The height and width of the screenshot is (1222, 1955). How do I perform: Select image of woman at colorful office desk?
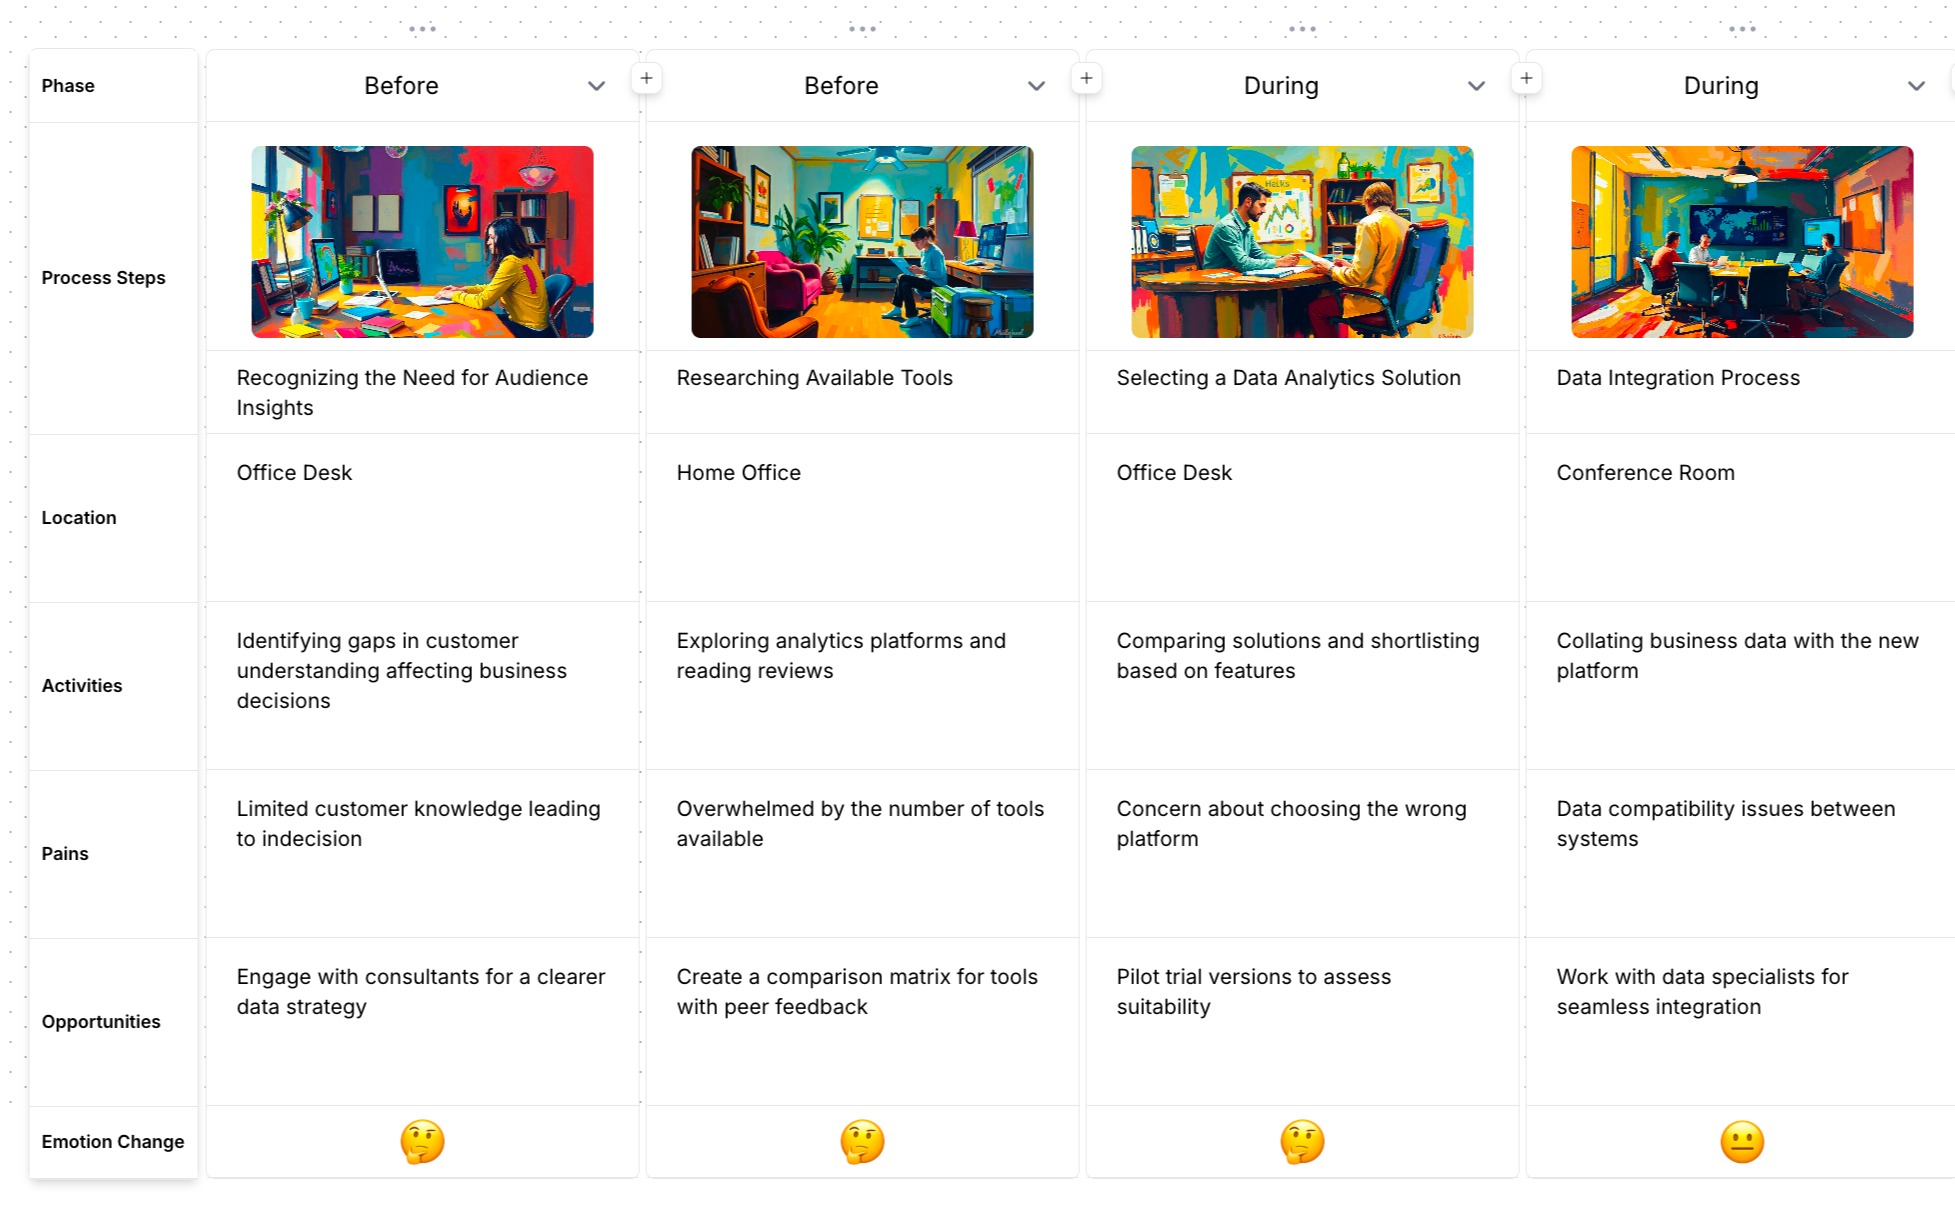point(422,242)
